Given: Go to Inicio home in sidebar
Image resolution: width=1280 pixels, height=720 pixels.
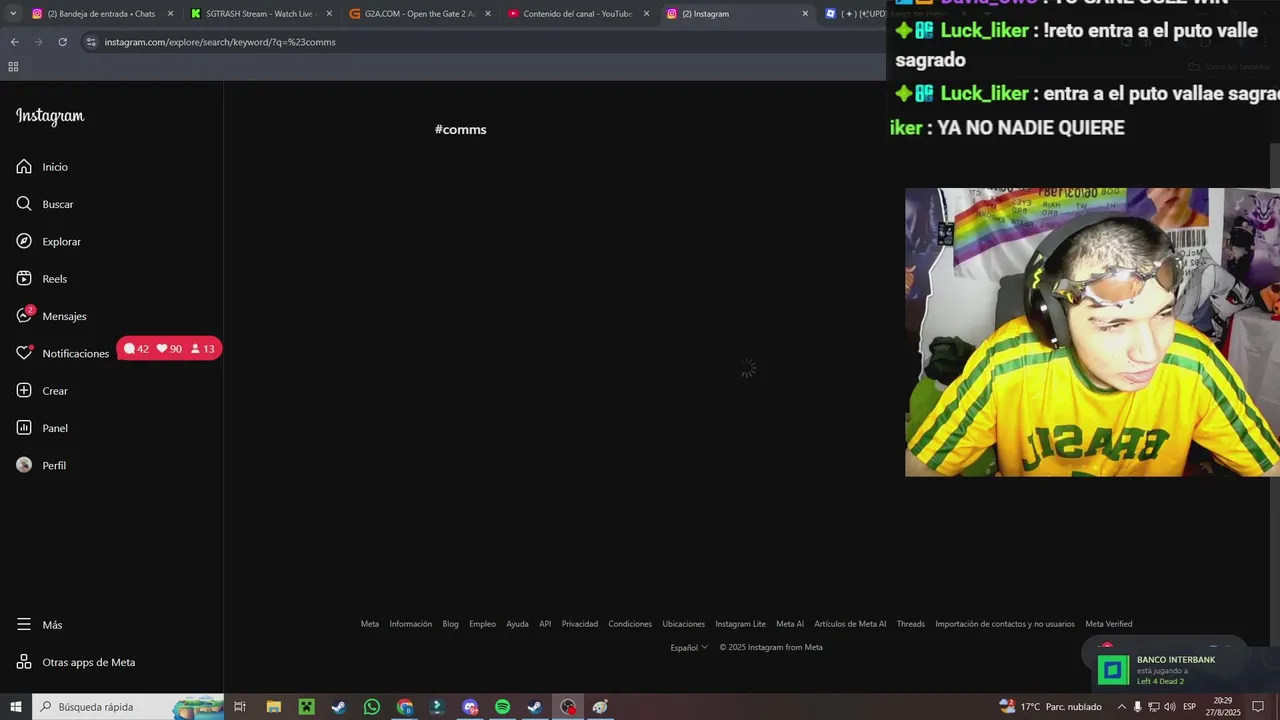Looking at the screenshot, I should (42, 167).
